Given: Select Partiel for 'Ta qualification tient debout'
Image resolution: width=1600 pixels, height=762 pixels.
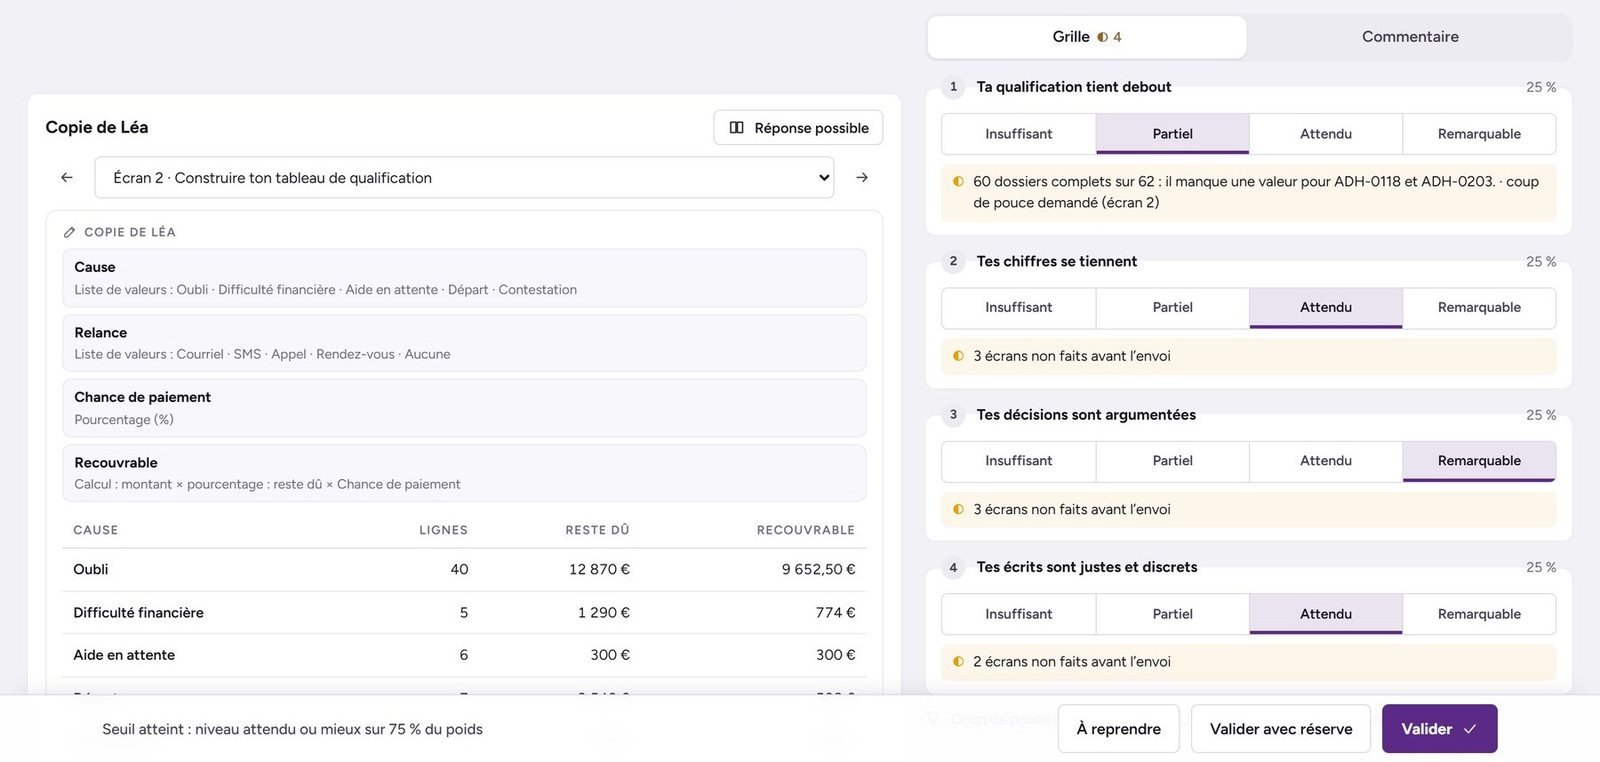Looking at the screenshot, I should (x=1173, y=134).
